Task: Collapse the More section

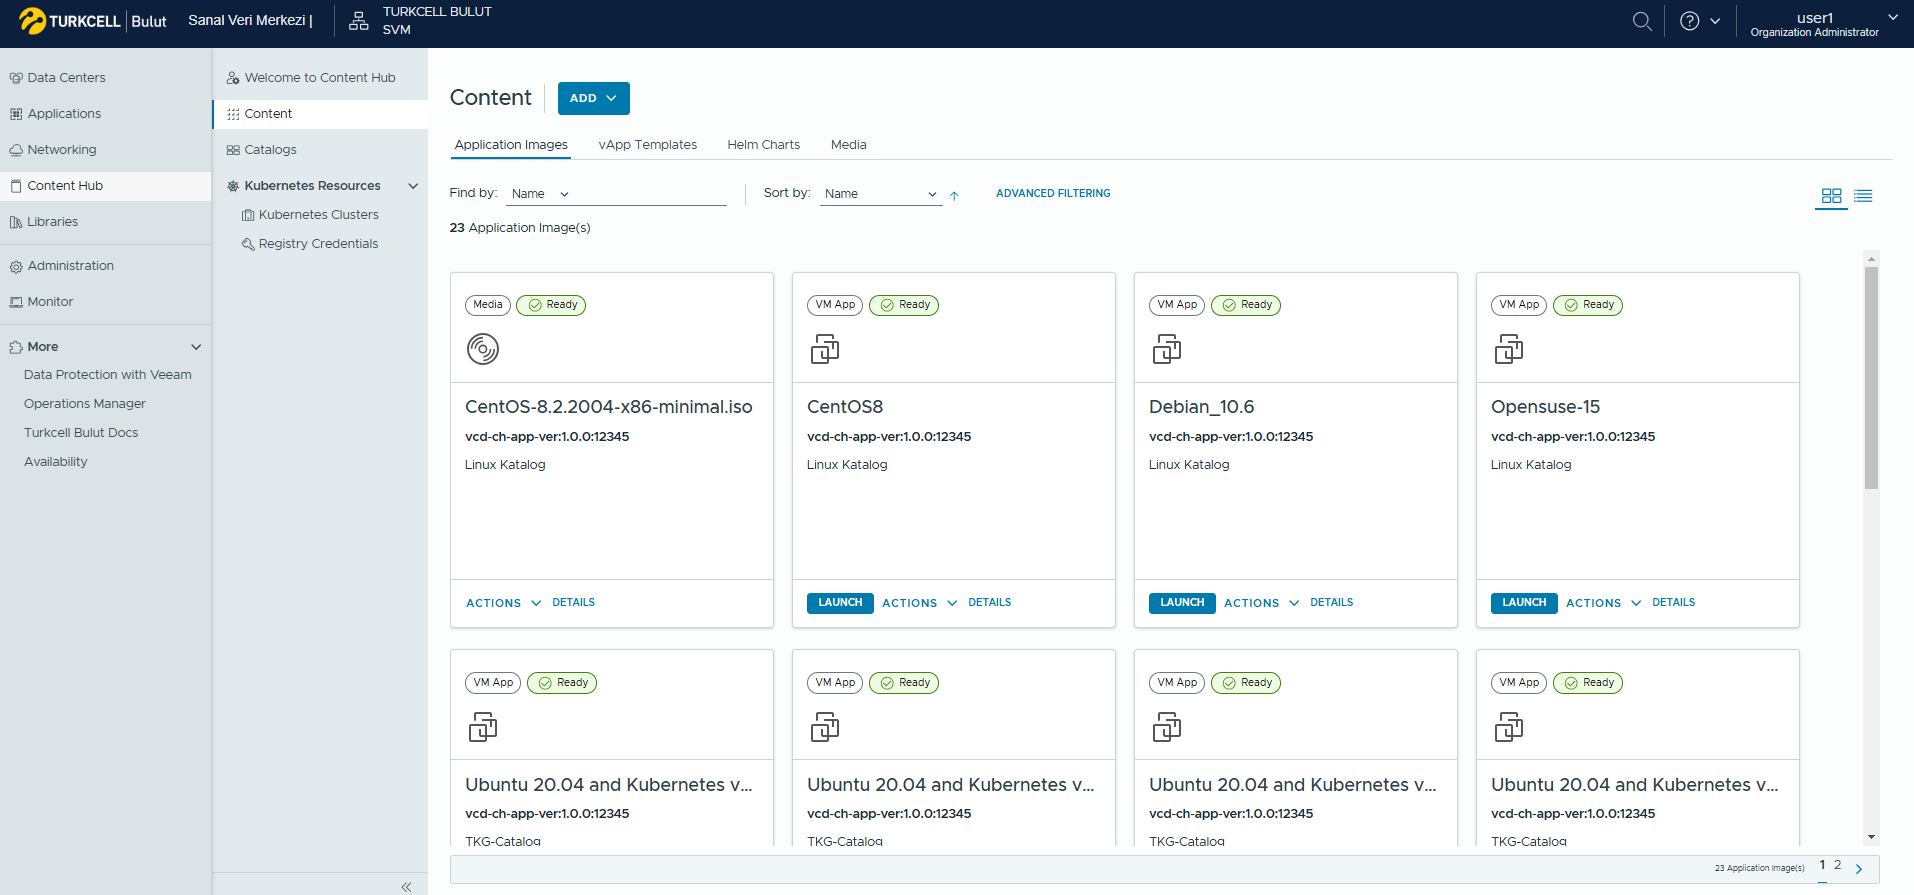Action: 196,347
